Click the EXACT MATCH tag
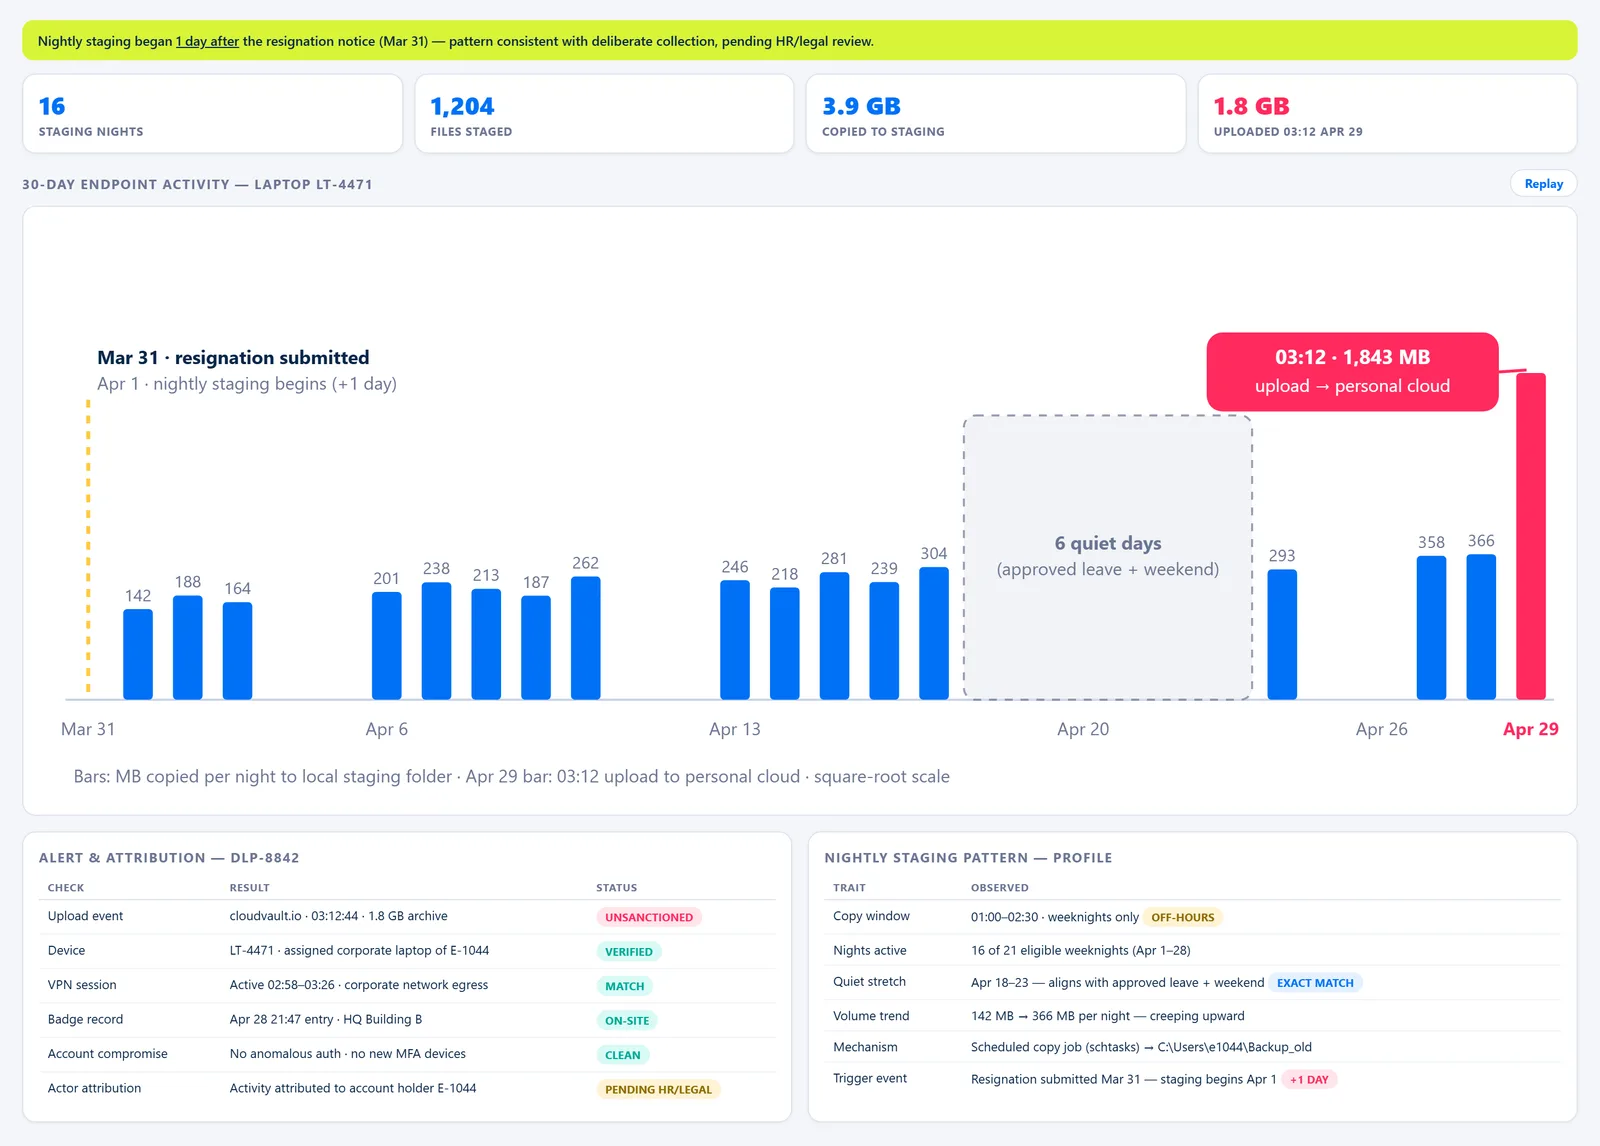The width and height of the screenshot is (1600, 1146). (1315, 983)
